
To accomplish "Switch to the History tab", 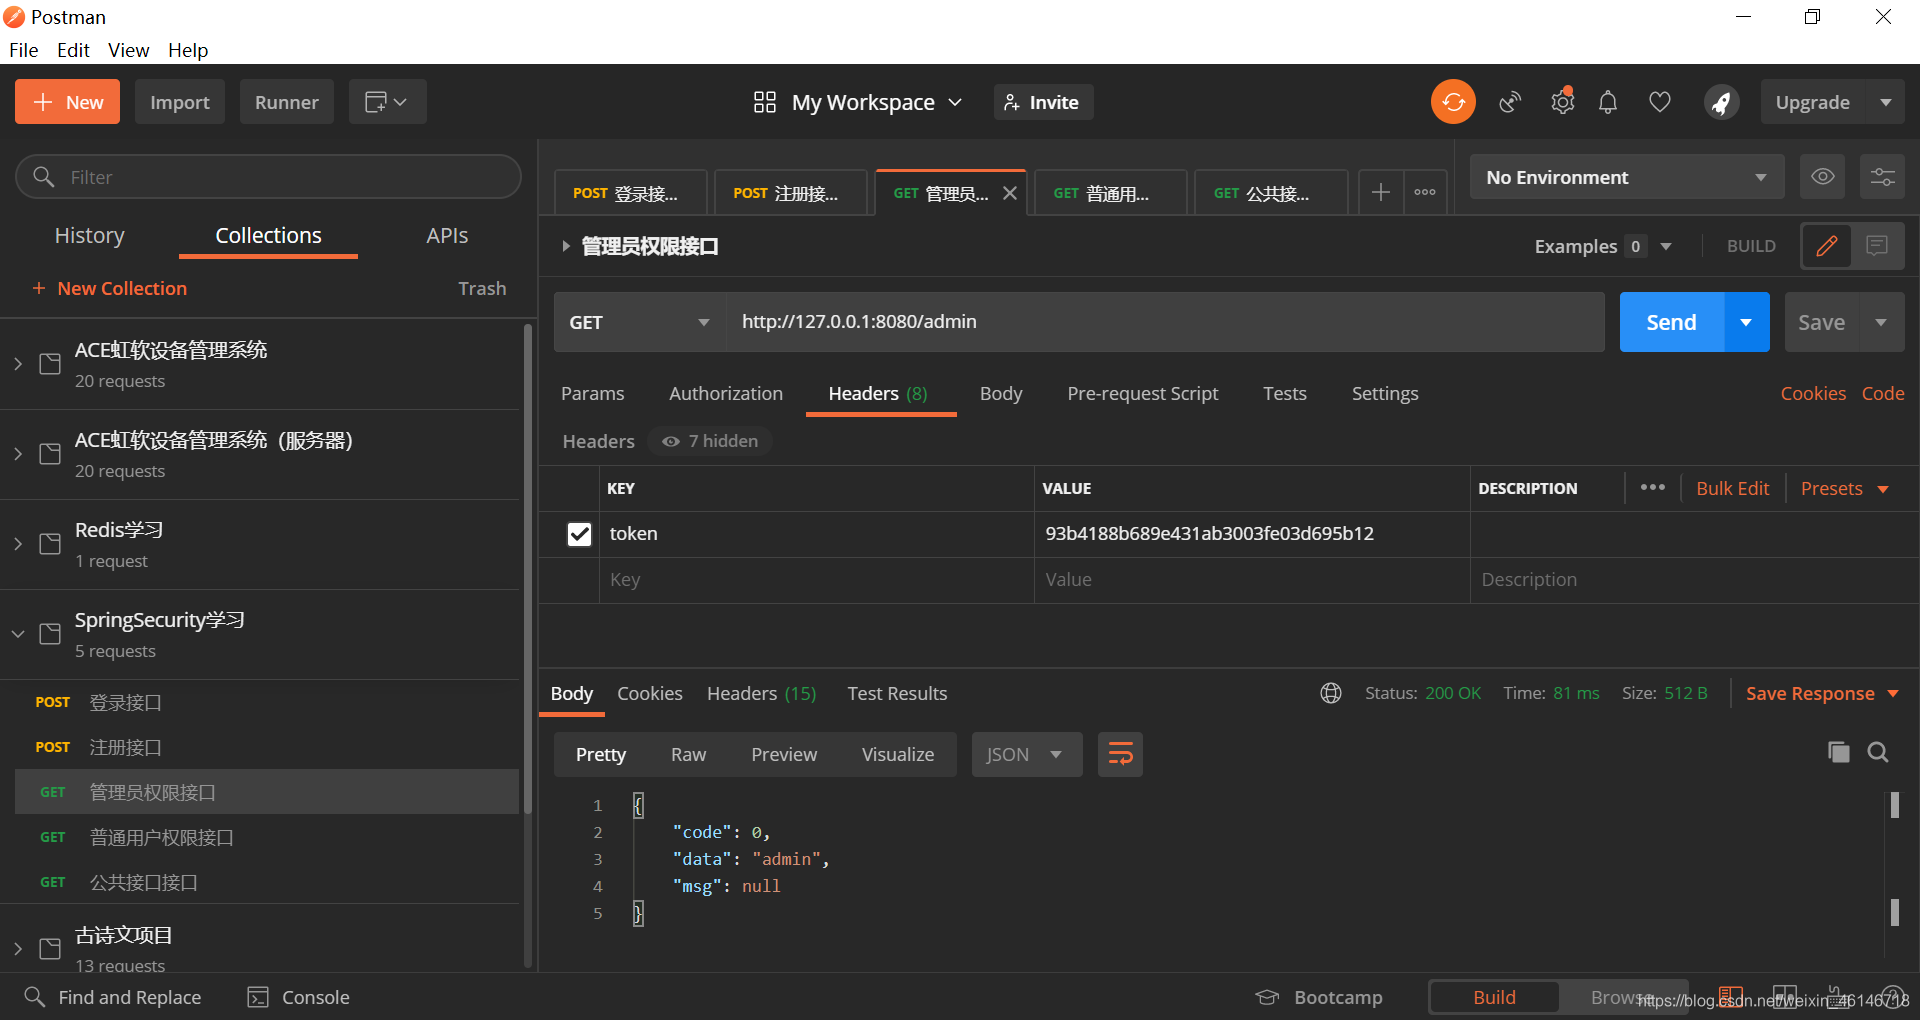I will [x=90, y=235].
